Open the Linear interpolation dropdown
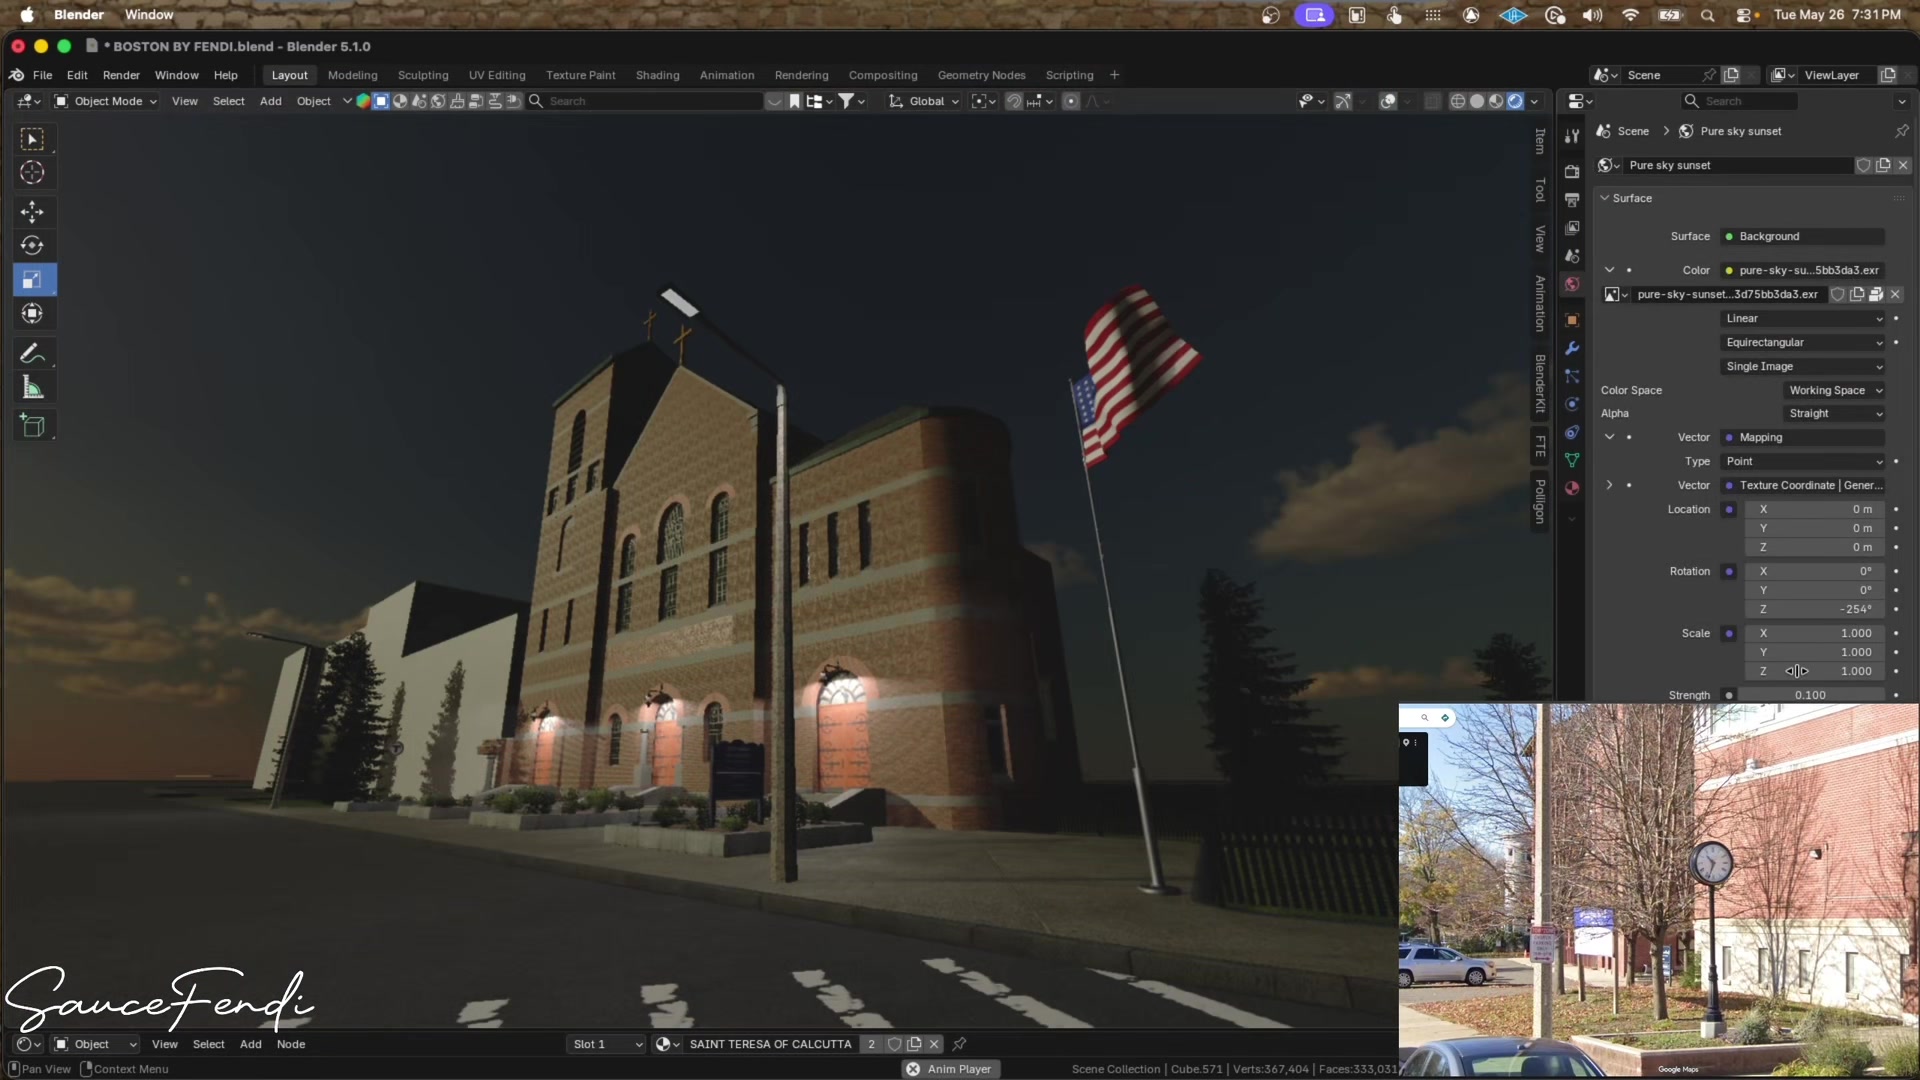The height and width of the screenshot is (1080, 1920). (x=1803, y=318)
